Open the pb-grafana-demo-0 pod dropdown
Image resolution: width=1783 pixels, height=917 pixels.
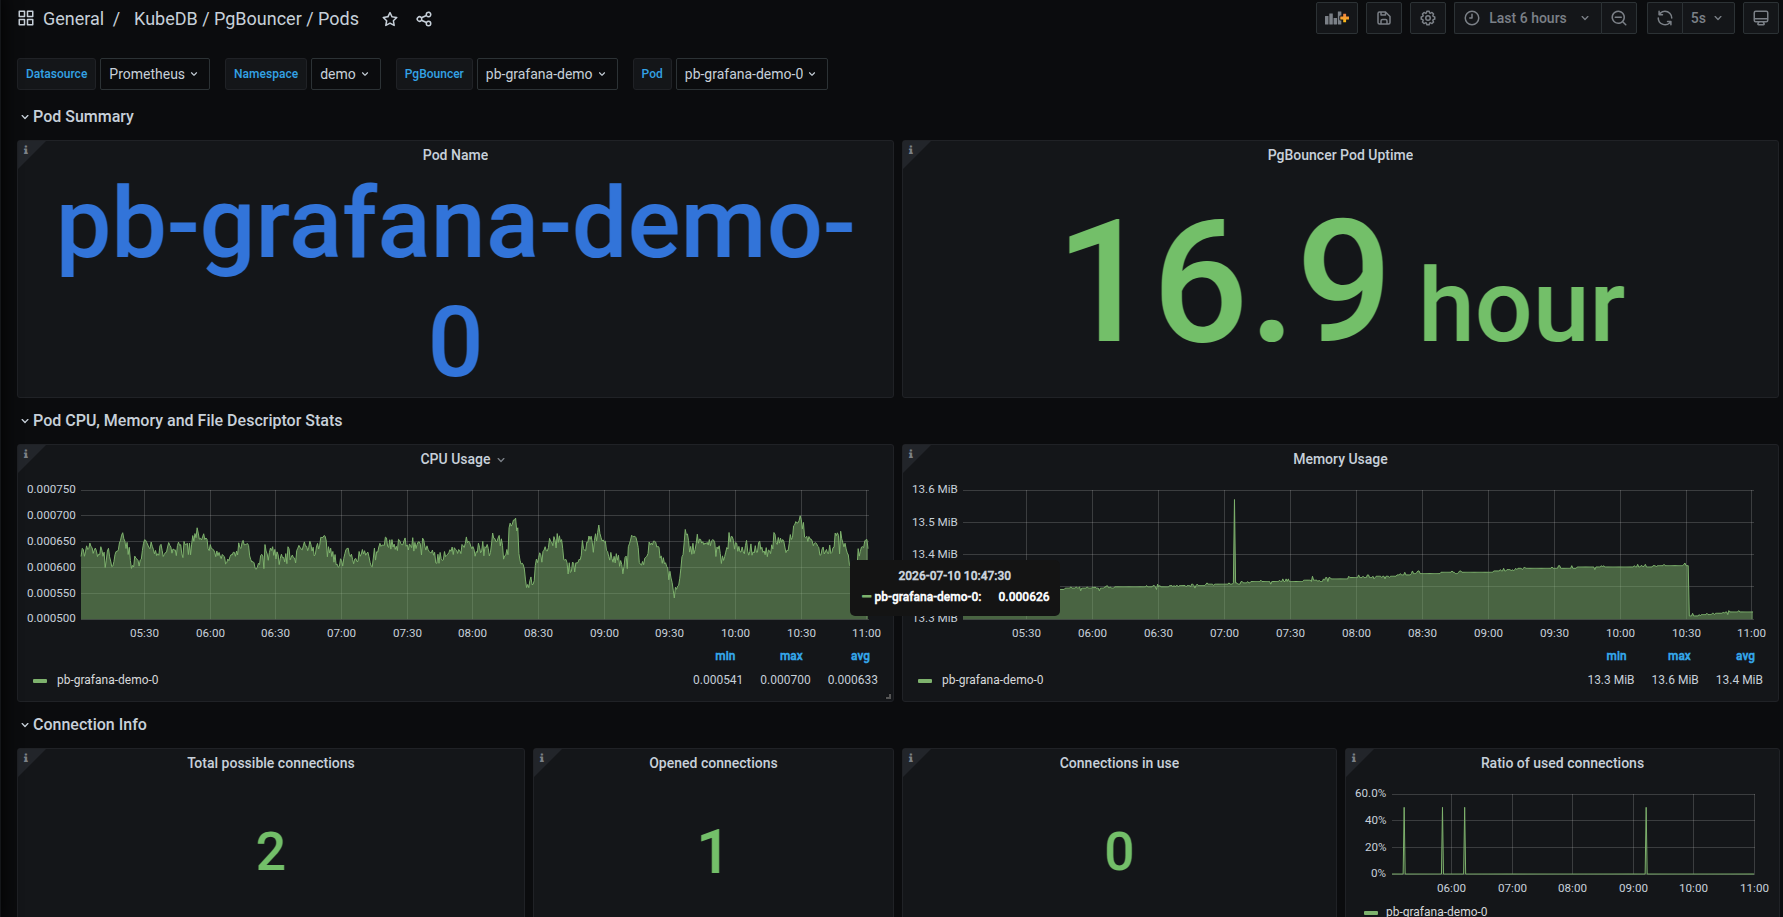click(x=751, y=74)
